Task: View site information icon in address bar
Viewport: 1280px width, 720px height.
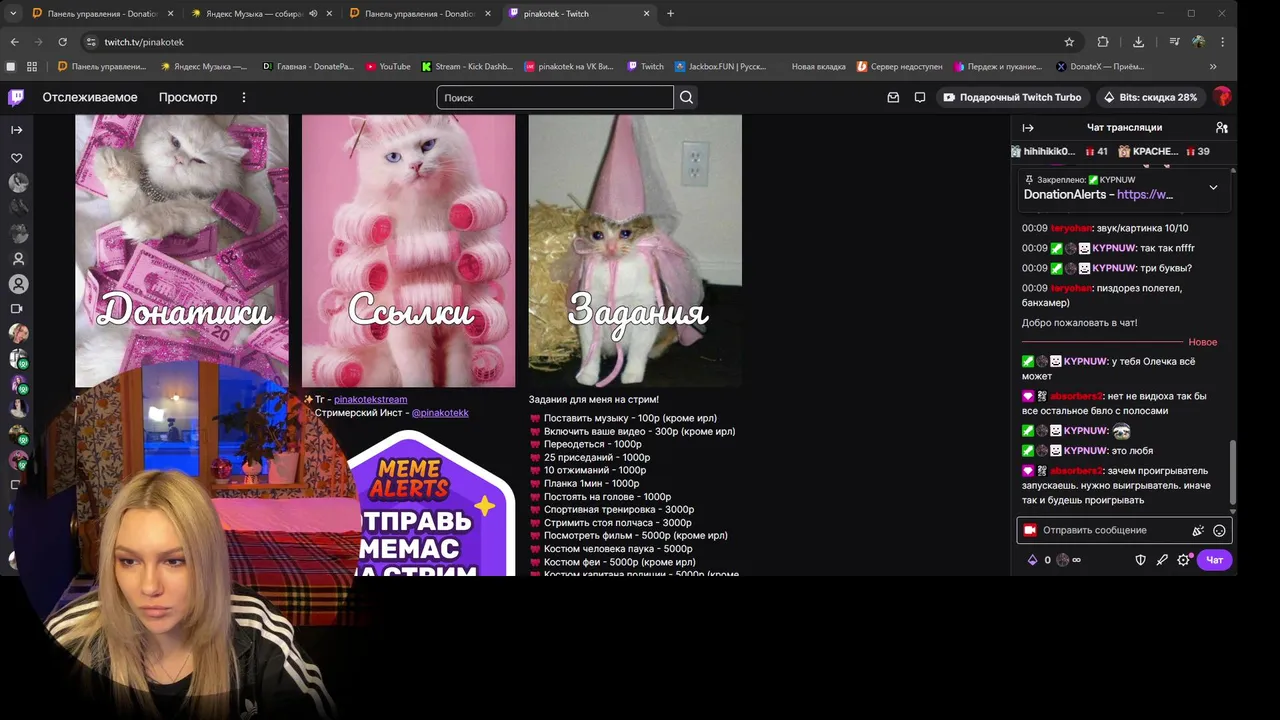Action: [91, 42]
